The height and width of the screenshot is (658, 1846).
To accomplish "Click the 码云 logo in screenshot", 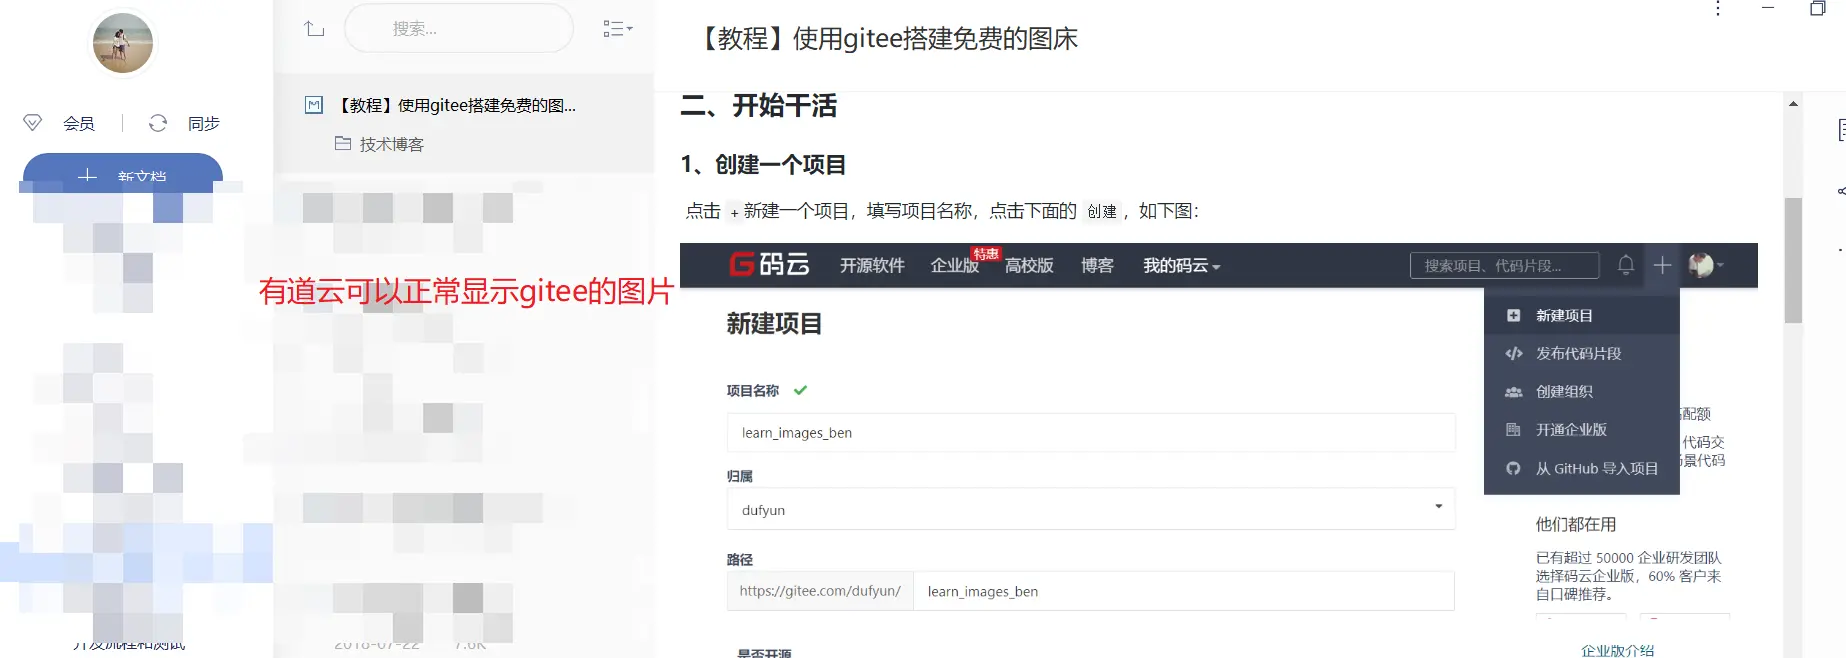I will click(769, 265).
